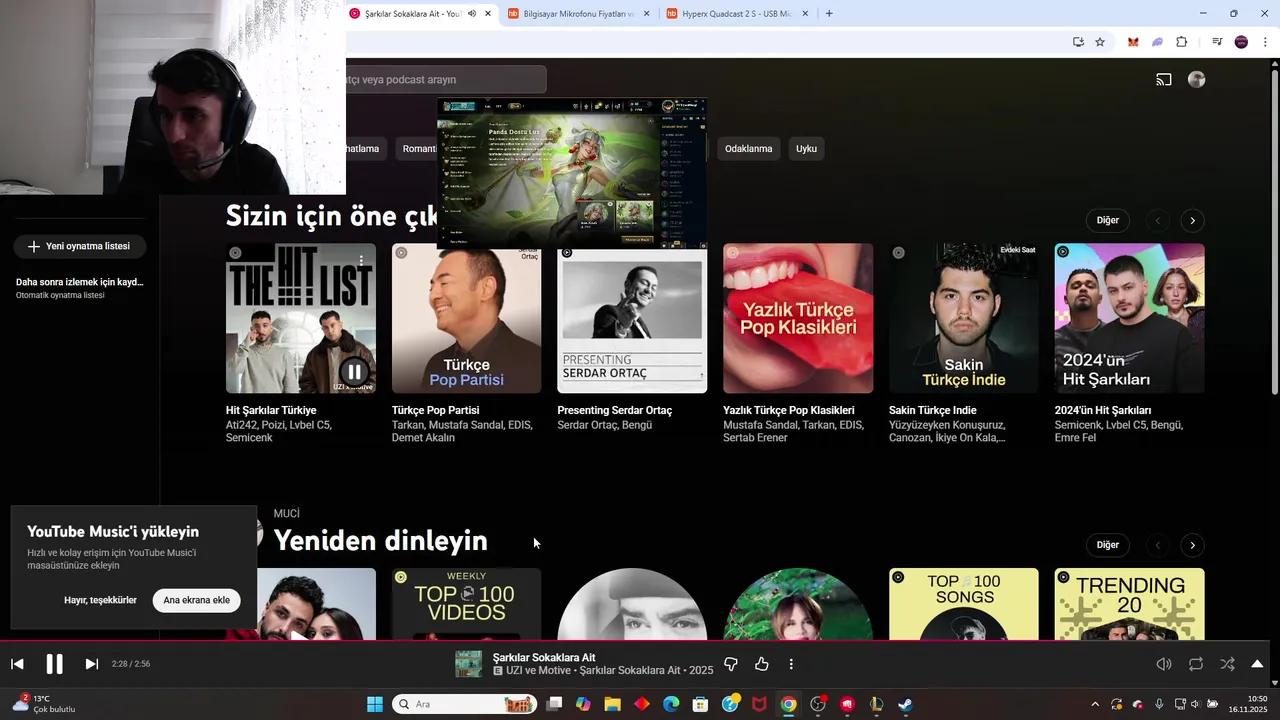Dismiss install prompt with Hayır, teşekkürler

[100, 600]
